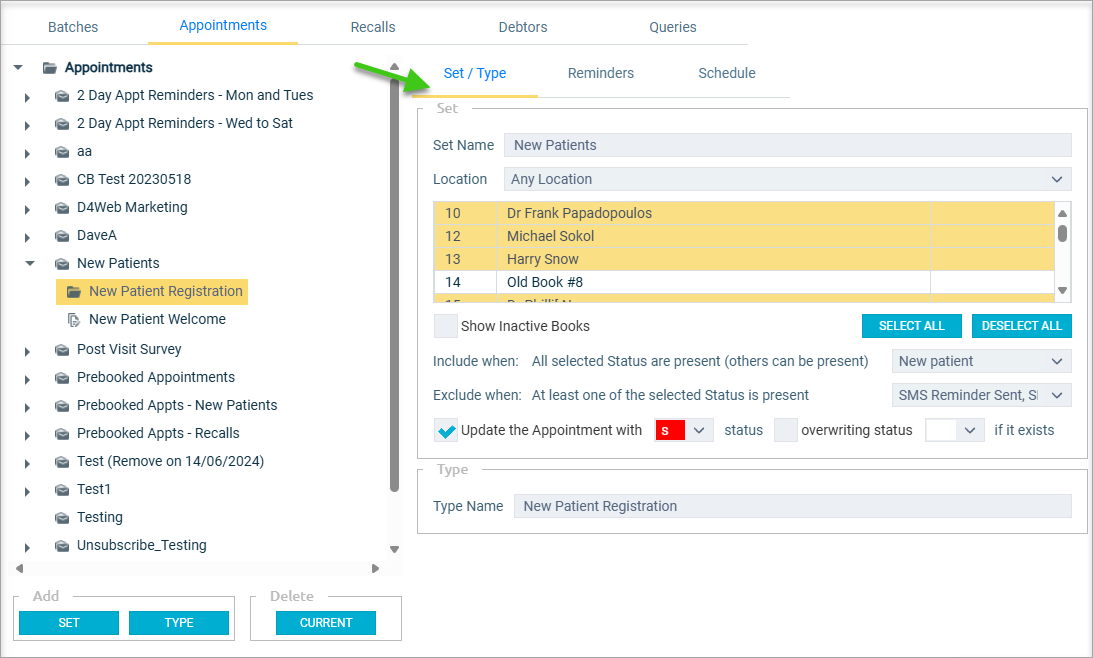Click the Add TYPE button
The width and height of the screenshot is (1093, 658).
click(x=179, y=622)
